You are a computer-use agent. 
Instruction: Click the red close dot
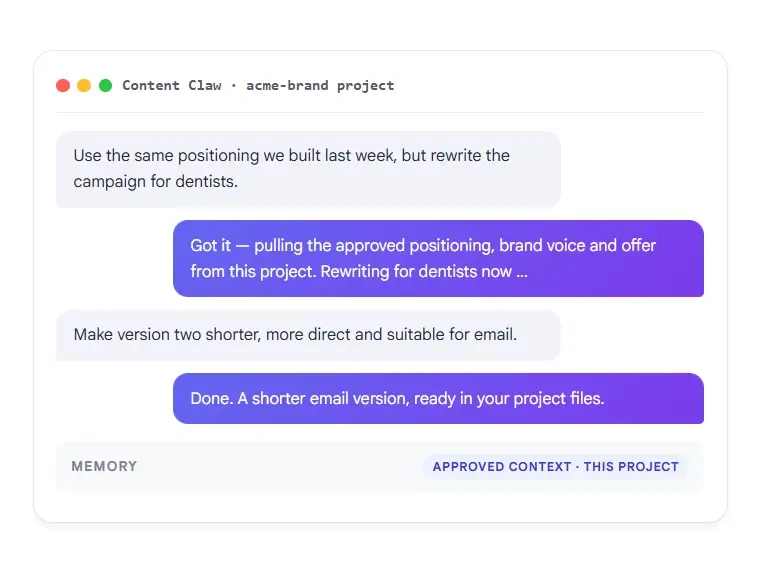[63, 86]
